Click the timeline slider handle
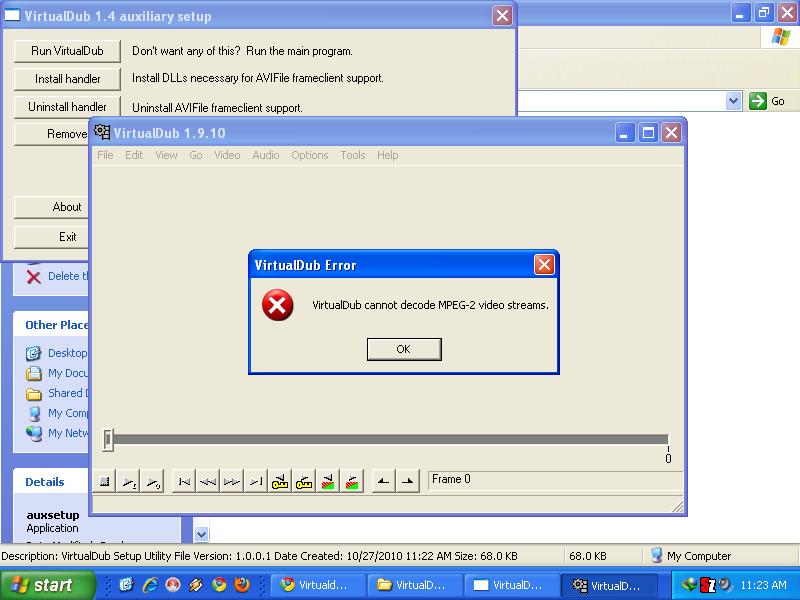800x600 pixels. pyautogui.click(x=108, y=440)
